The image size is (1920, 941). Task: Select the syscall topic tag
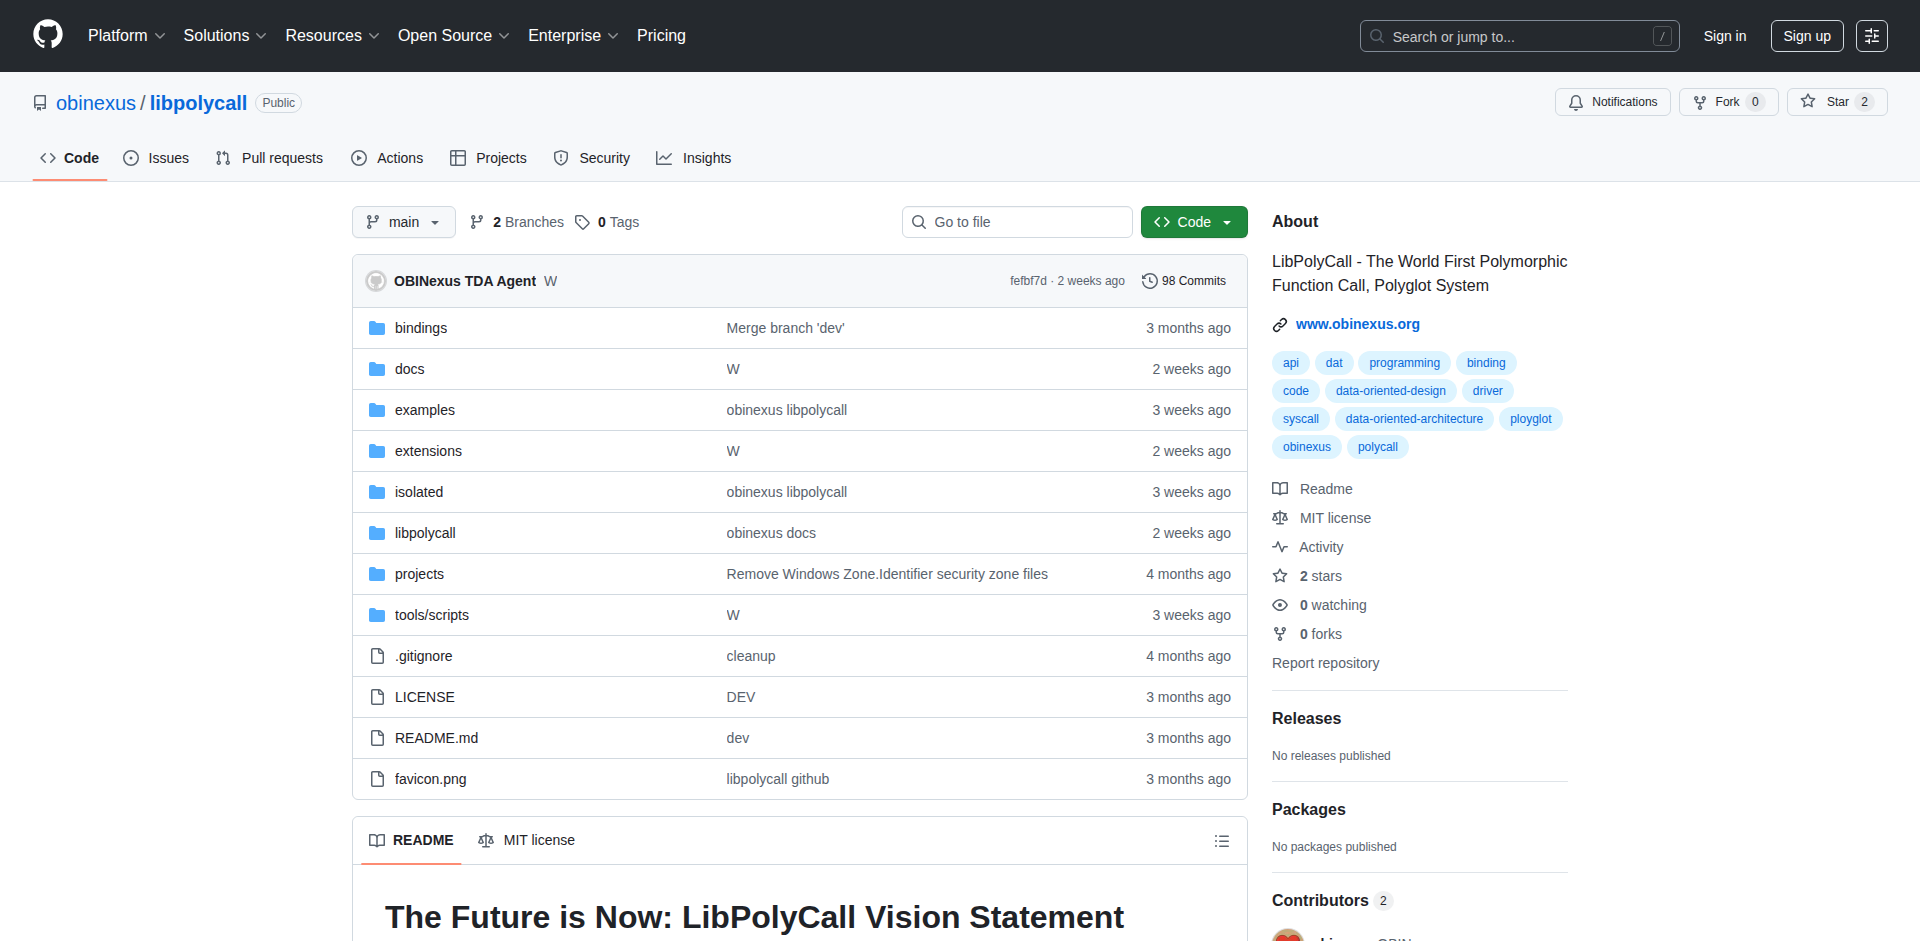1300,419
